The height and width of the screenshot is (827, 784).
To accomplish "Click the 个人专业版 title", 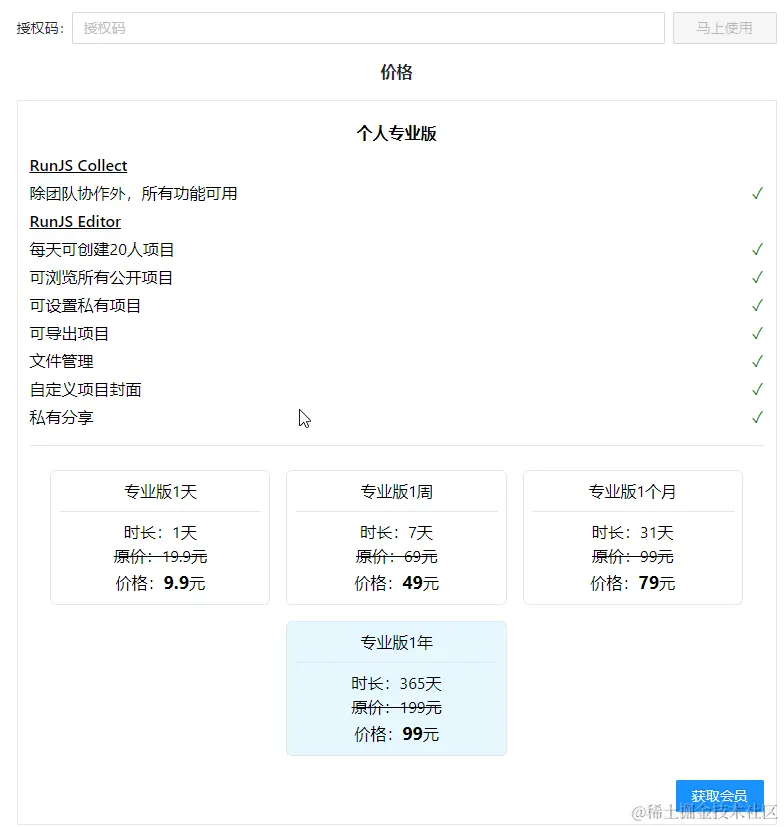I will pos(396,133).
